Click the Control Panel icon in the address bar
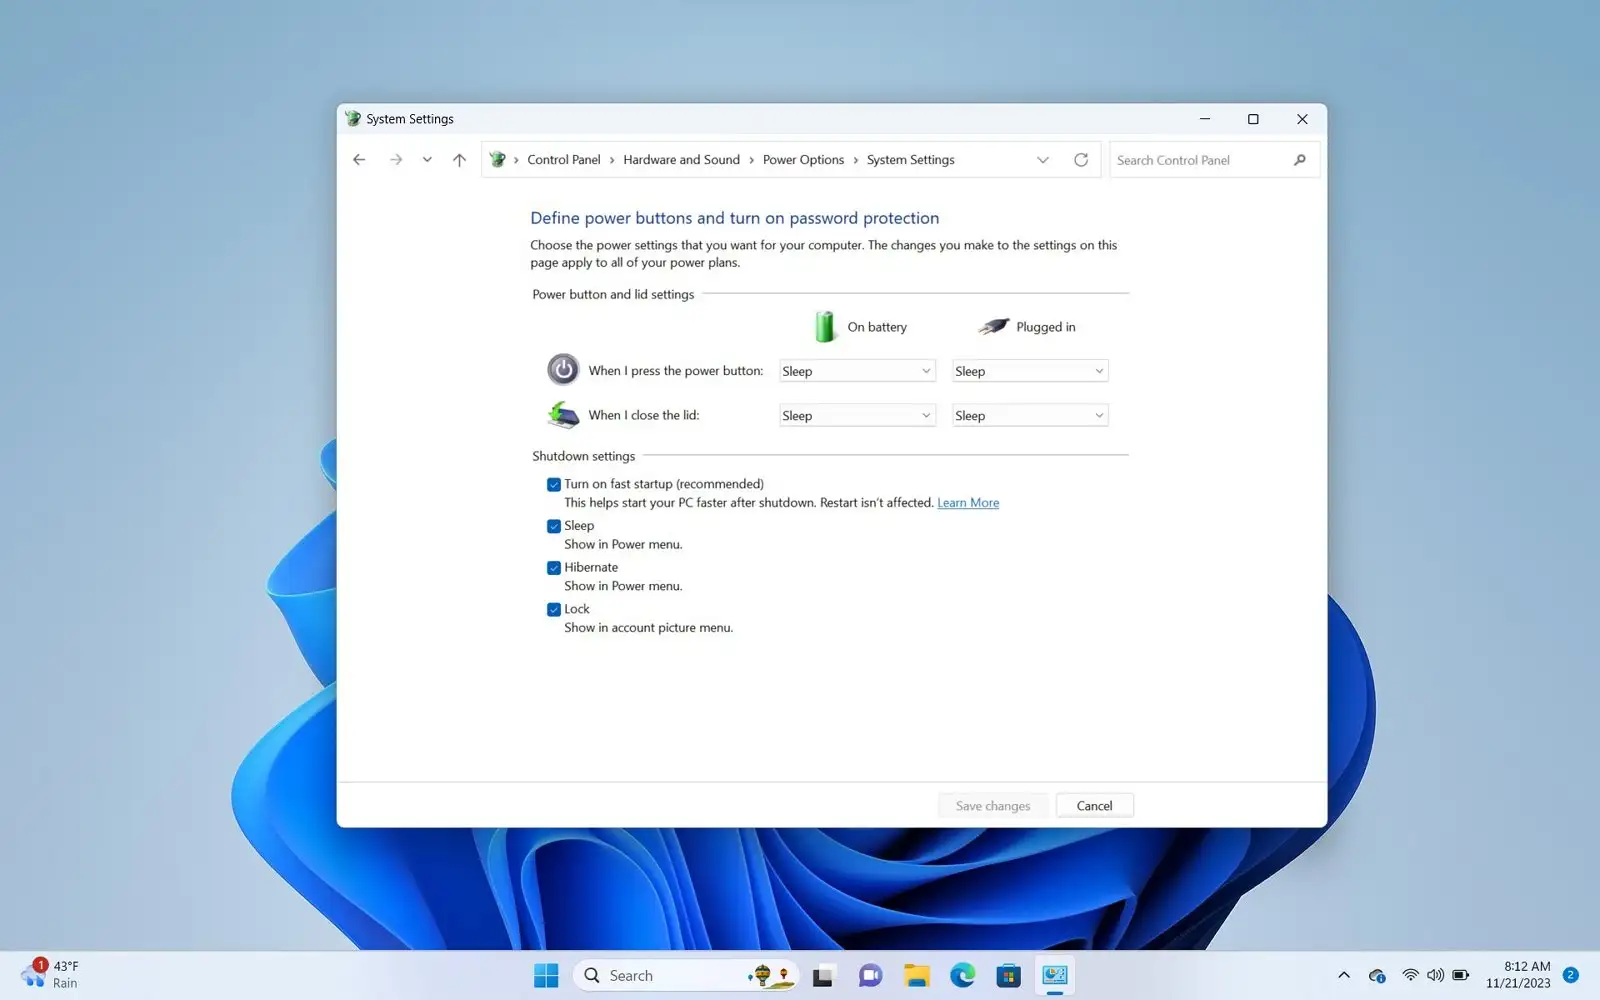This screenshot has width=1600, height=1000. click(x=497, y=159)
